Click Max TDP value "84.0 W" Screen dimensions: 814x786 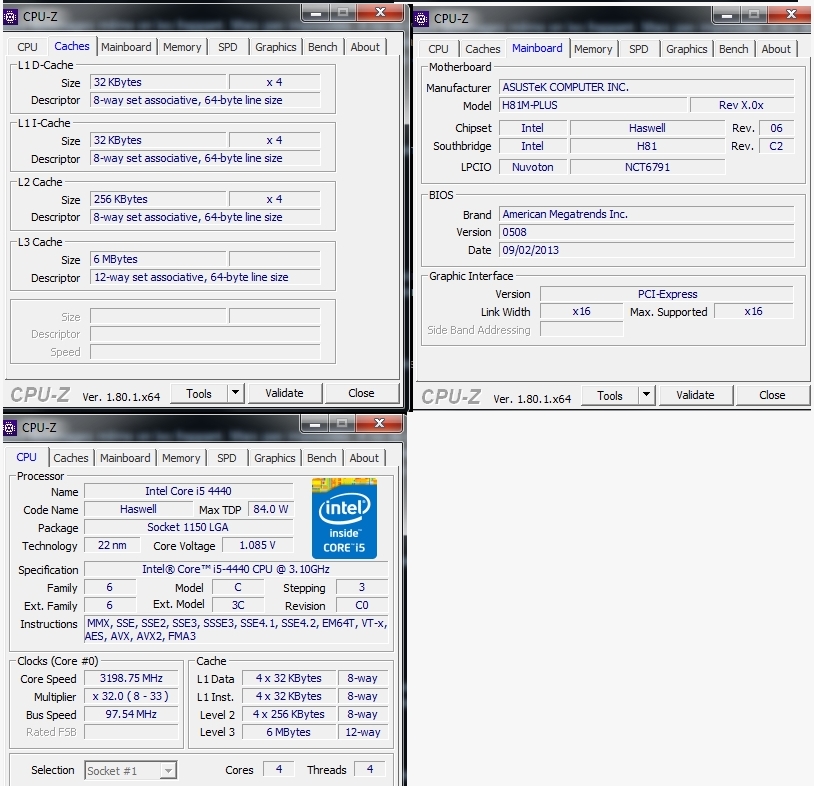pos(270,509)
